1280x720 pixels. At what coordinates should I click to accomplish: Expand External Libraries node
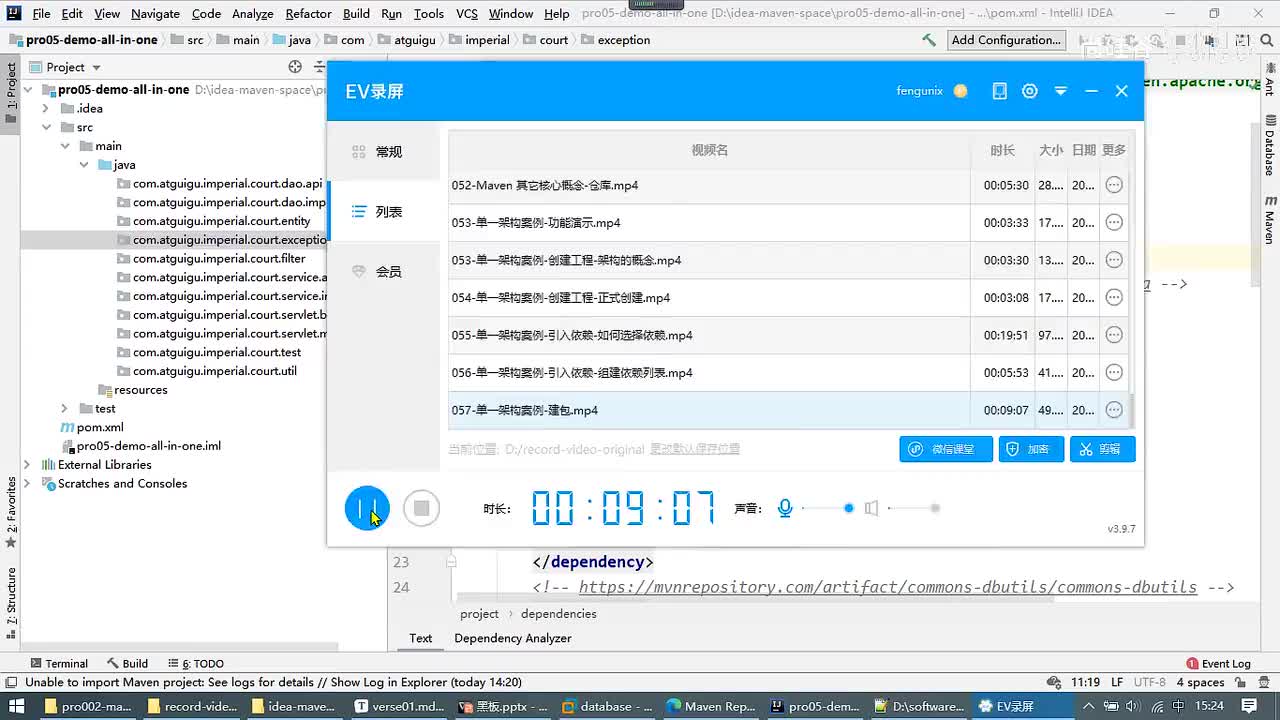[28, 465]
